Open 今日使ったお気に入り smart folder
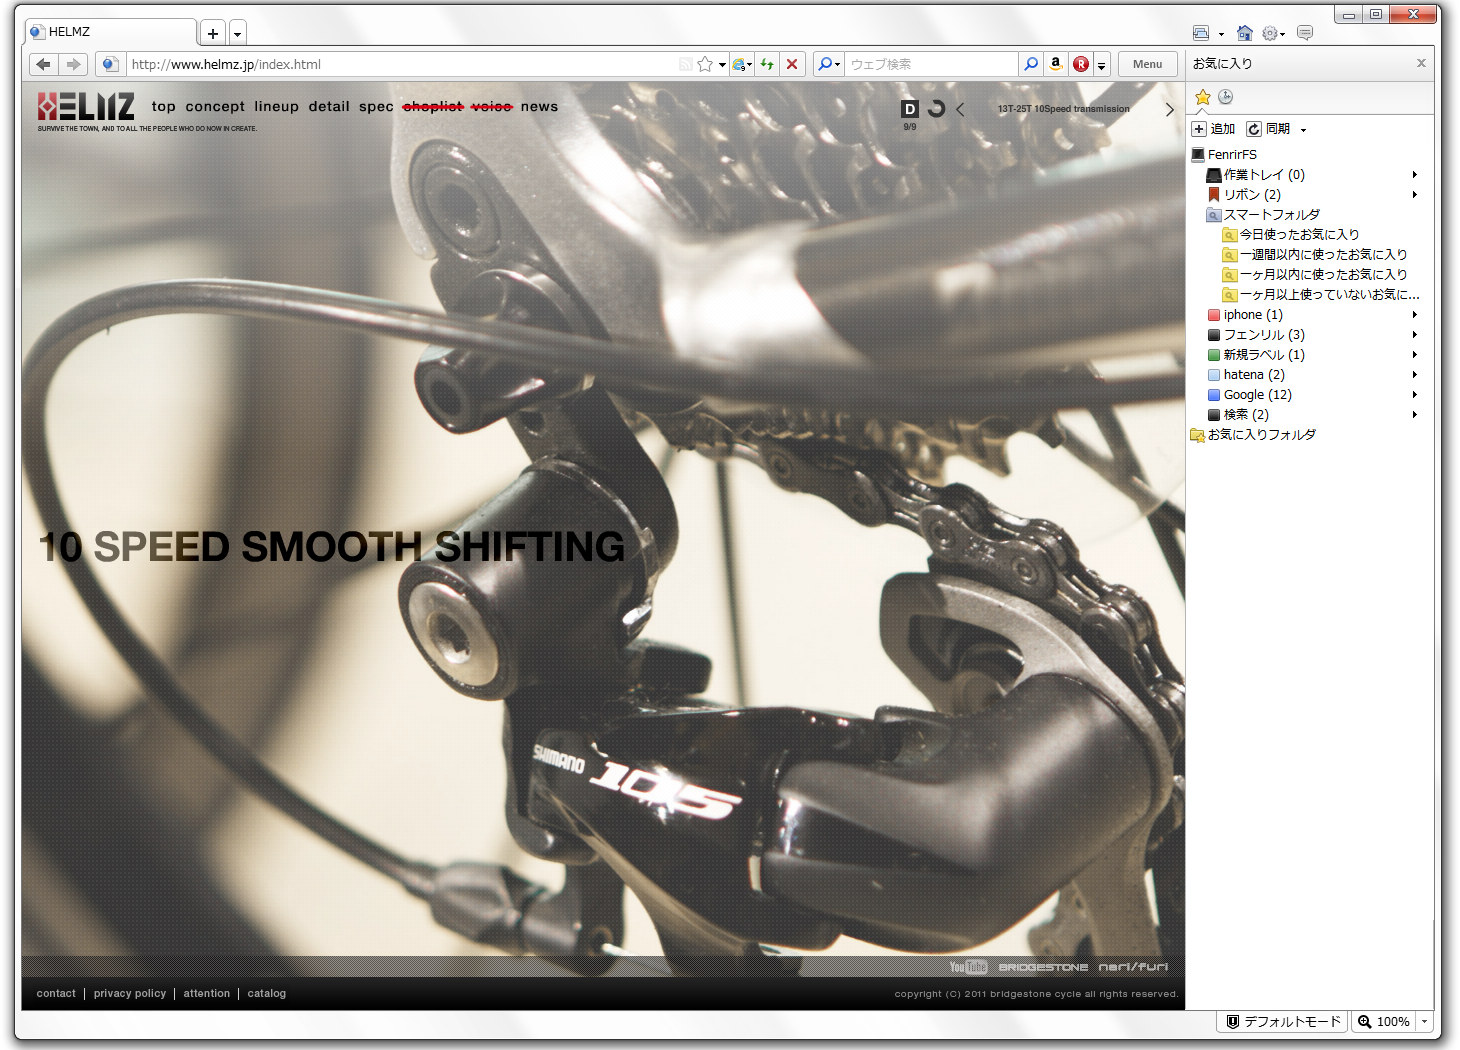This screenshot has width=1460, height=1050. click(1290, 234)
